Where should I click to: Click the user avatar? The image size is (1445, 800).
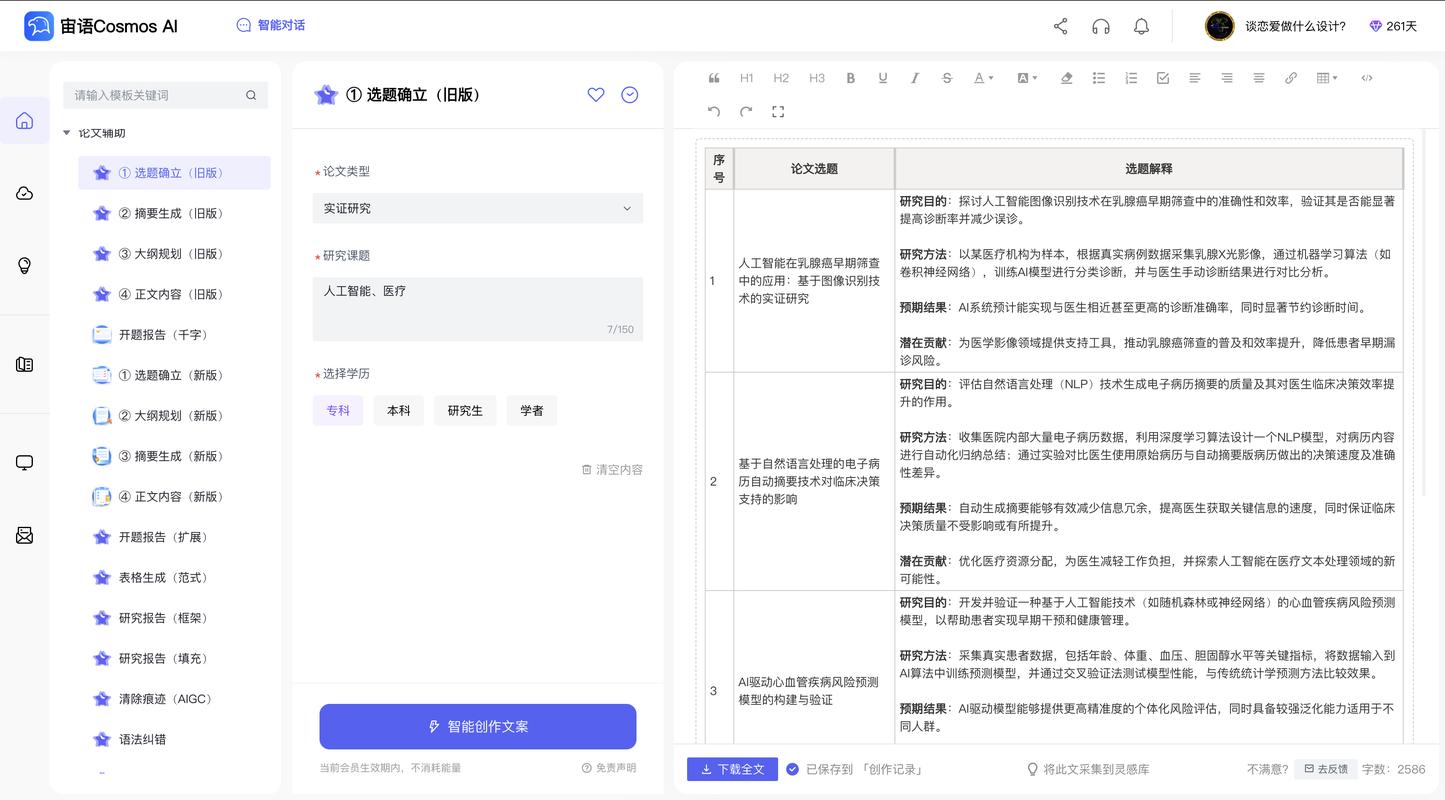tap(1219, 26)
